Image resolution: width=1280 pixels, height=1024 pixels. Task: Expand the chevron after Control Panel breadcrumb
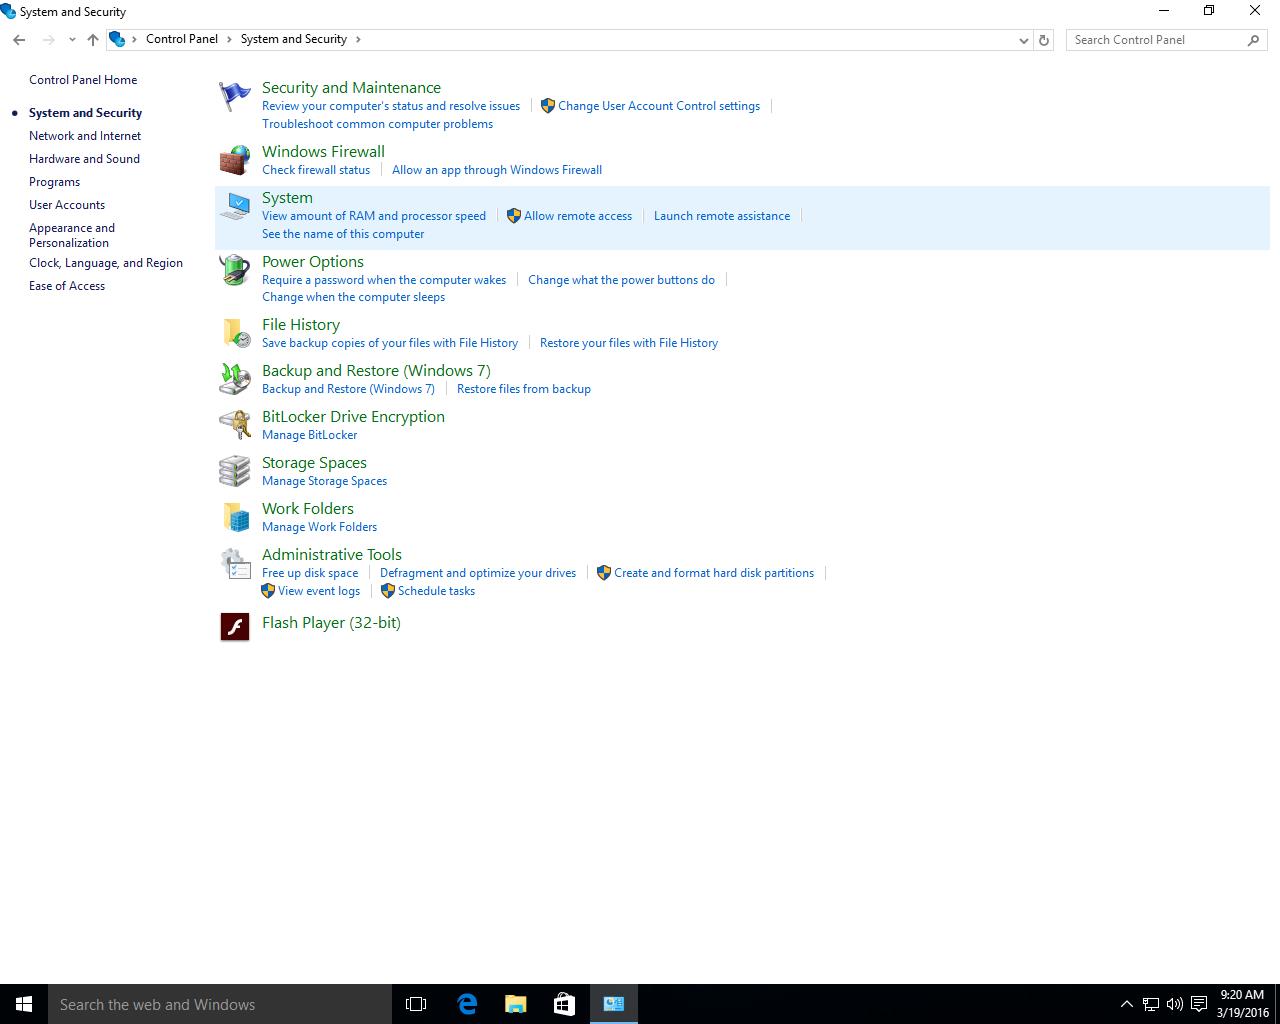(x=229, y=39)
